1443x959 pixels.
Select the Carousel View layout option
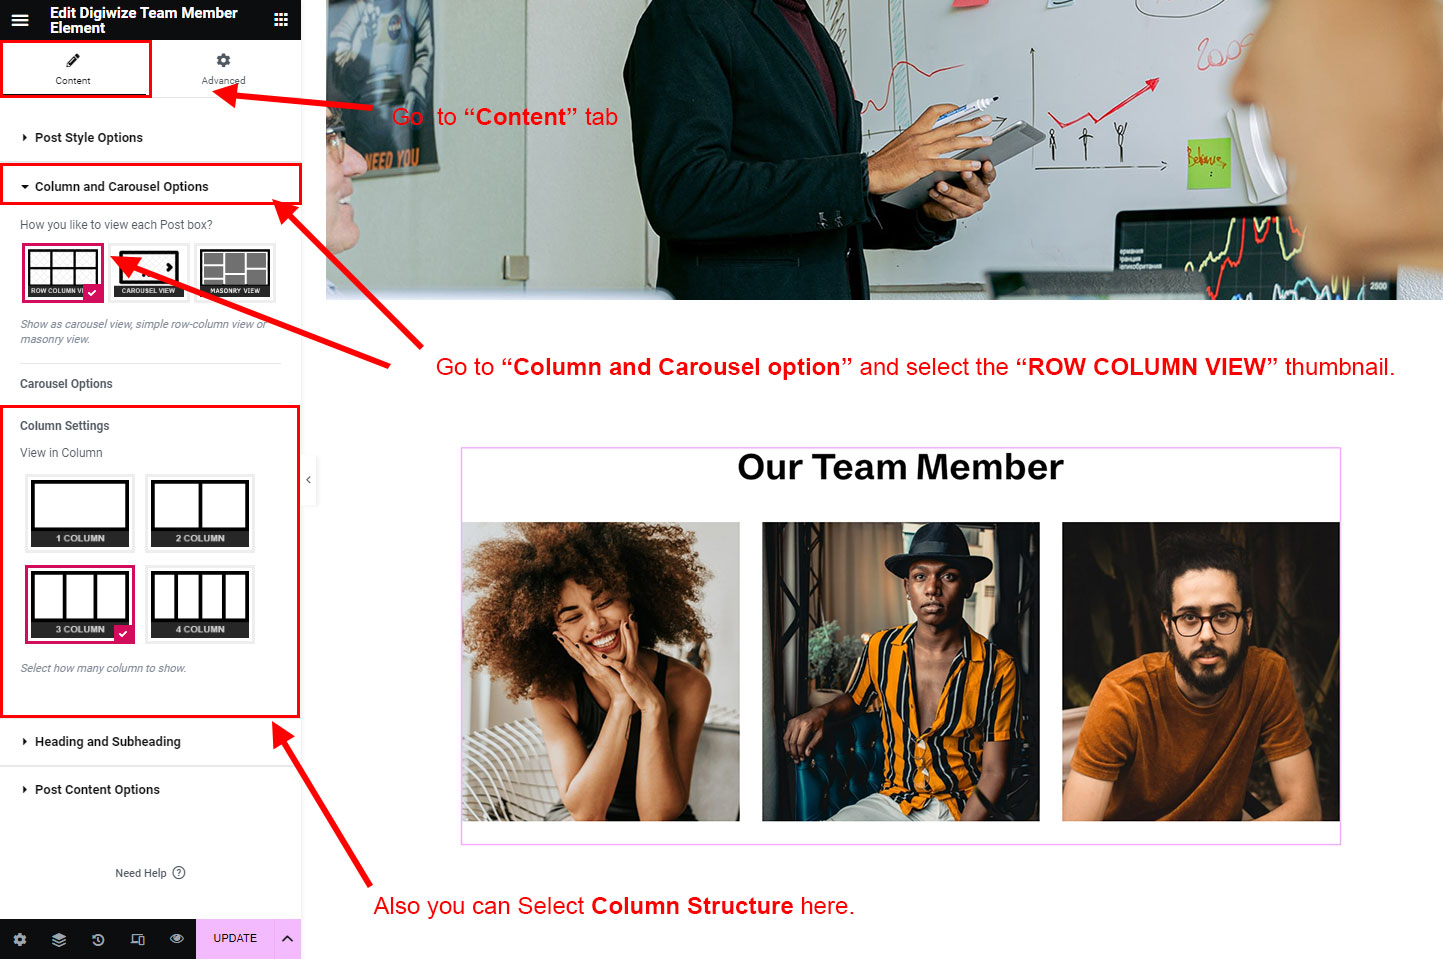(x=149, y=272)
